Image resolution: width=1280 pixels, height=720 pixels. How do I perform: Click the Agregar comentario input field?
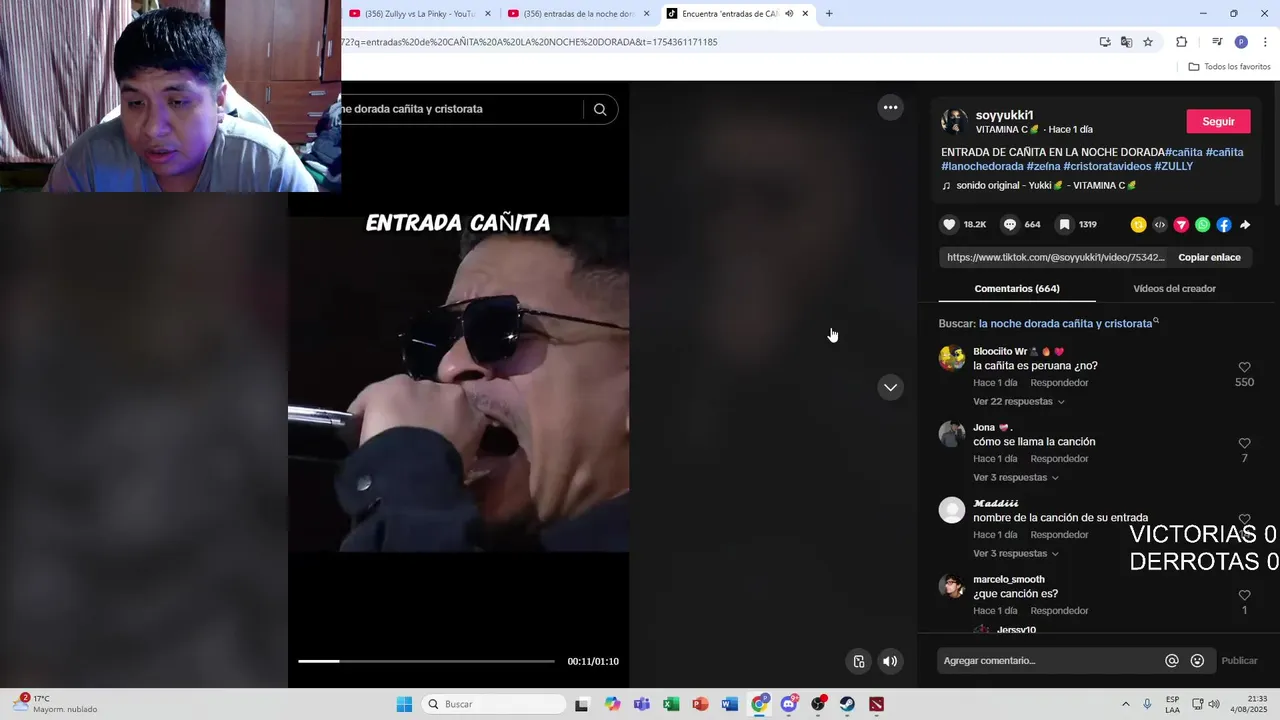pyautogui.click(x=1050, y=661)
